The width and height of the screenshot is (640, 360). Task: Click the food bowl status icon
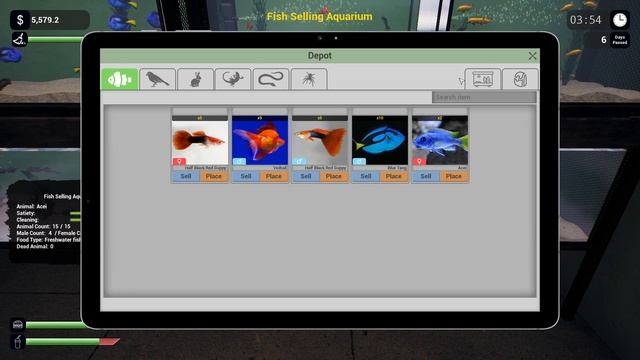point(18,325)
